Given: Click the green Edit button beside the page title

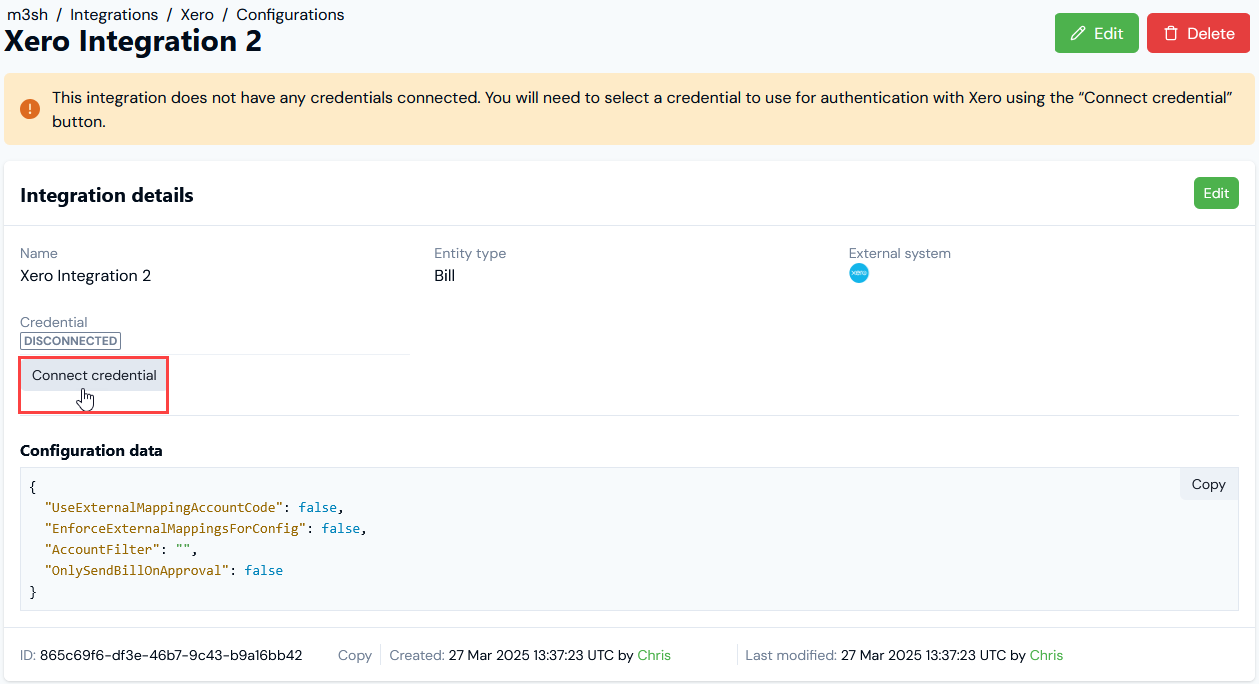Looking at the screenshot, I should (x=1096, y=33).
